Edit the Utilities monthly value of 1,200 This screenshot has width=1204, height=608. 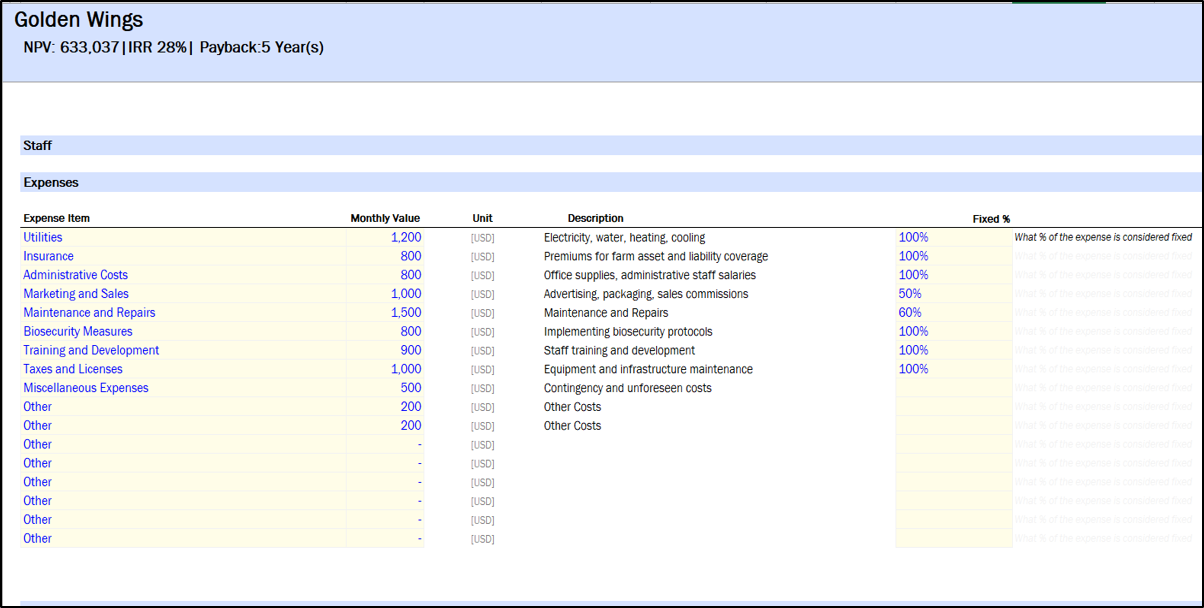tap(406, 237)
